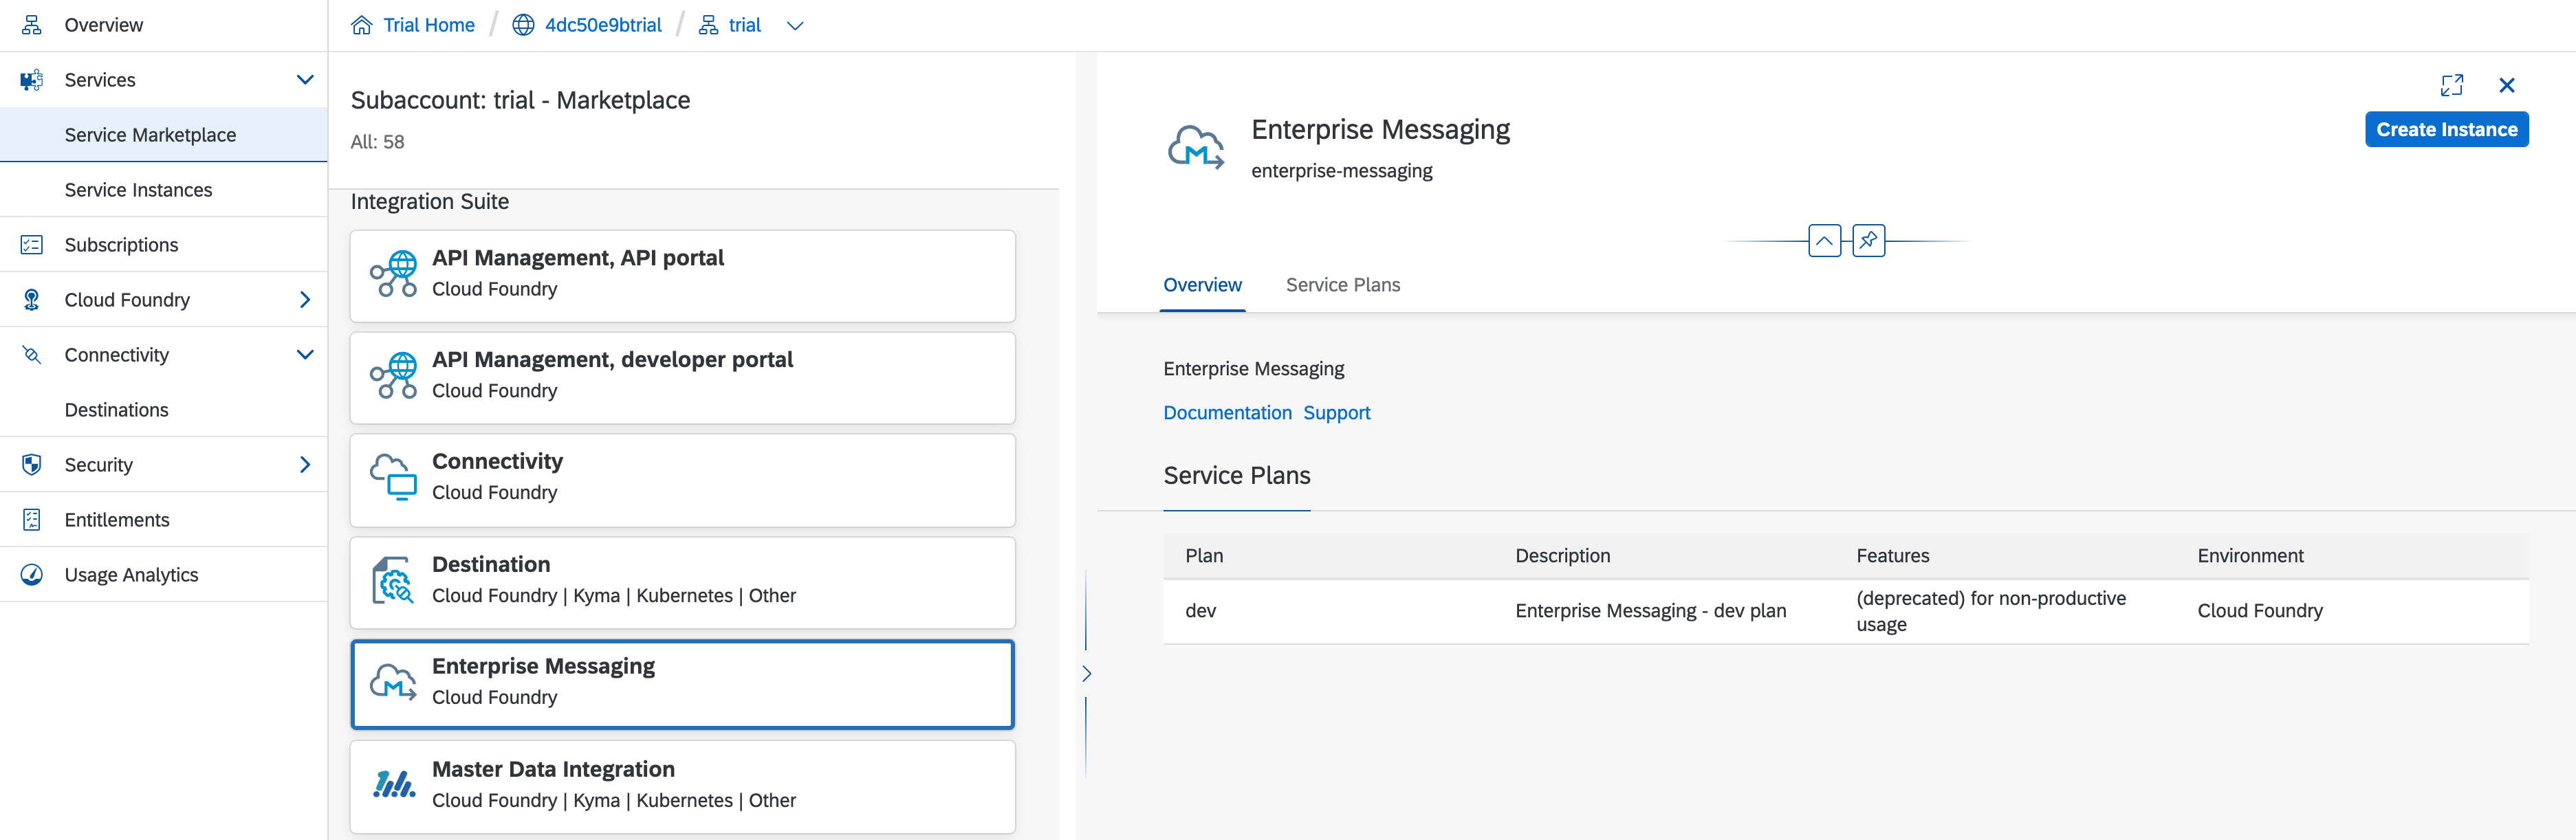Open Subscriptions from sidebar
This screenshot has height=840, width=2576.
click(120, 245)
